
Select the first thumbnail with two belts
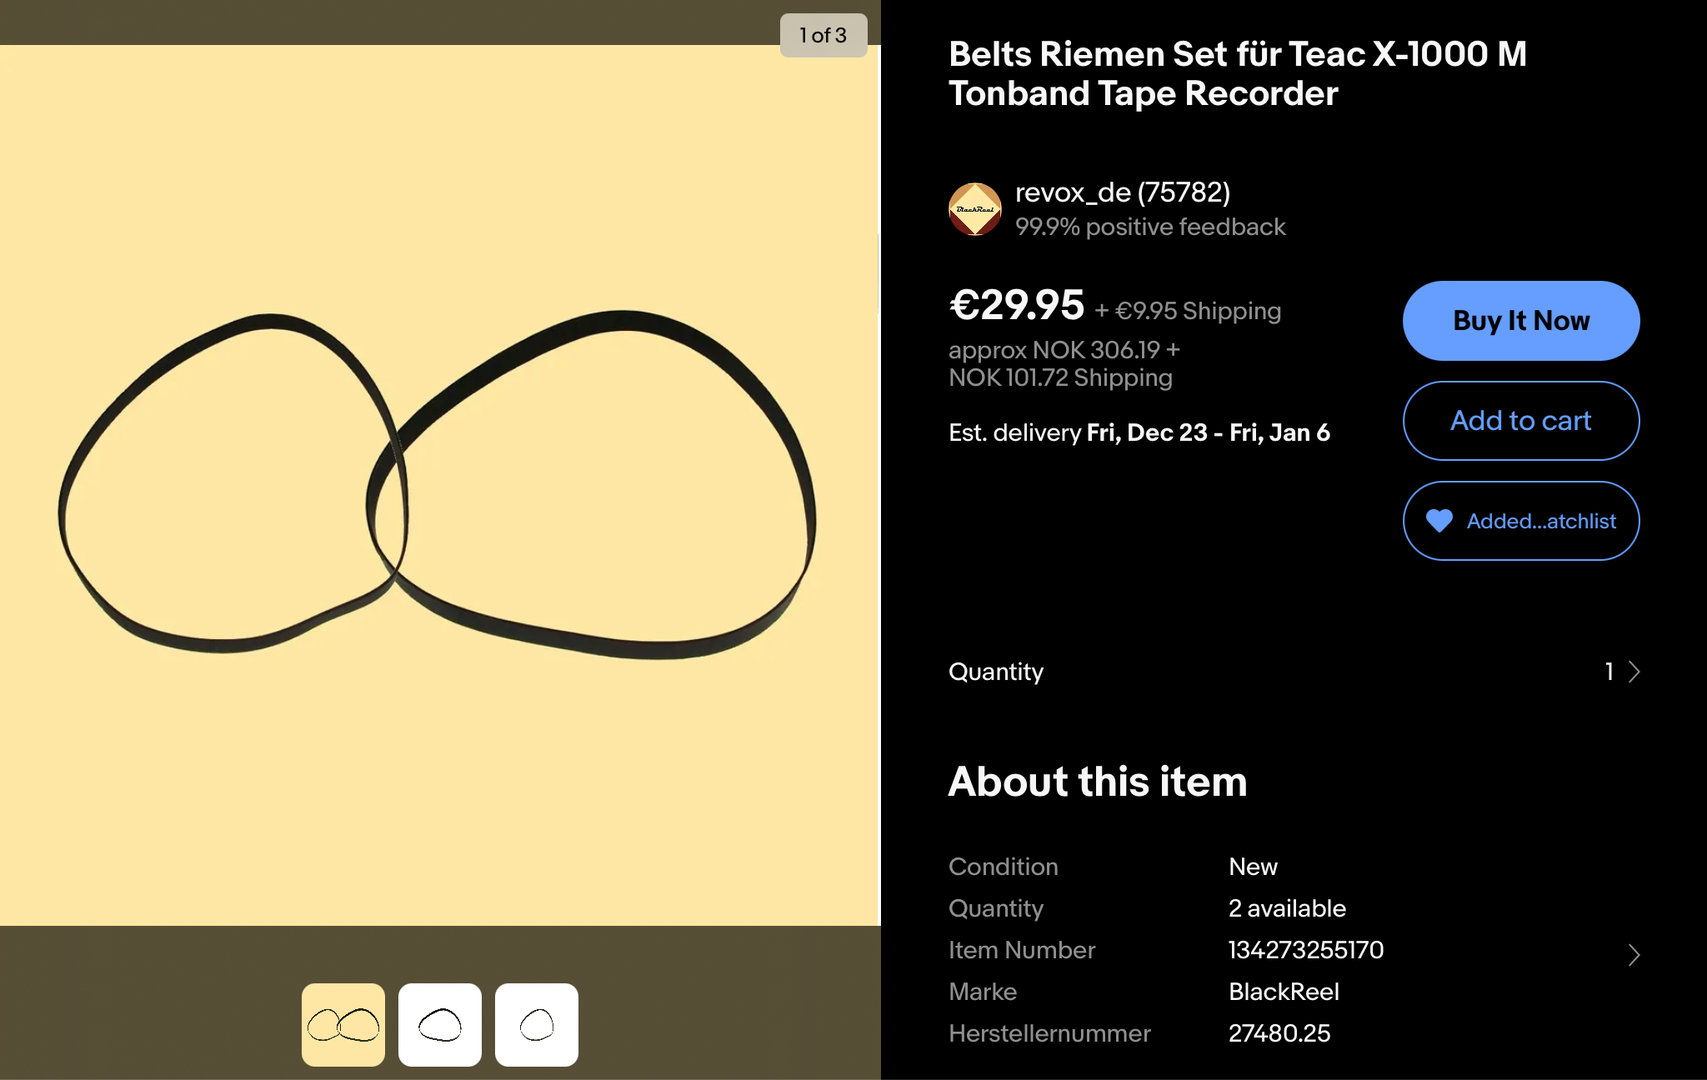(x=343, y=1025)
